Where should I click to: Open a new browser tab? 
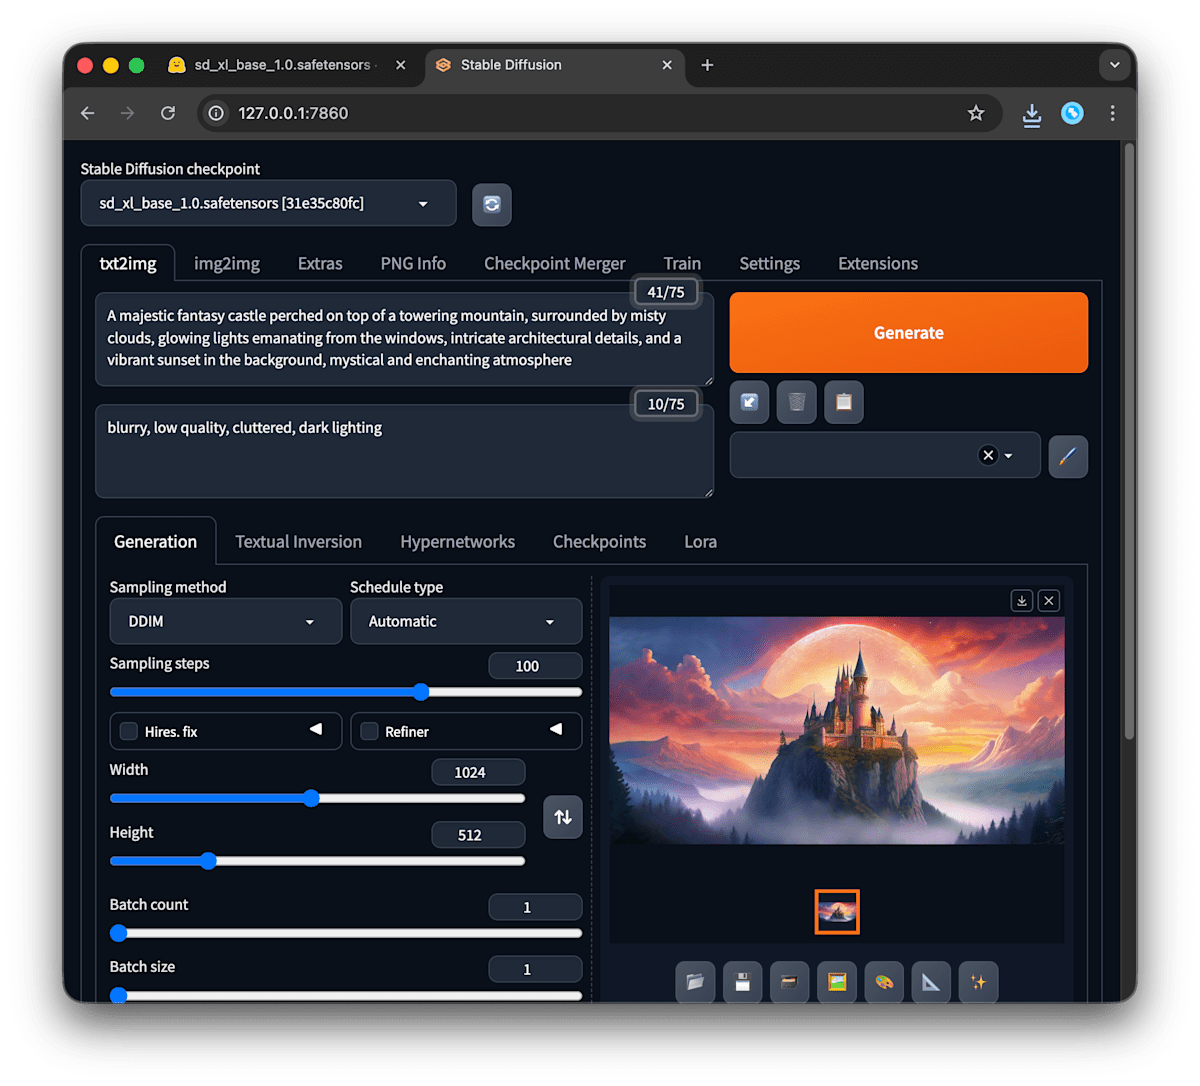[x=707, y=65]
